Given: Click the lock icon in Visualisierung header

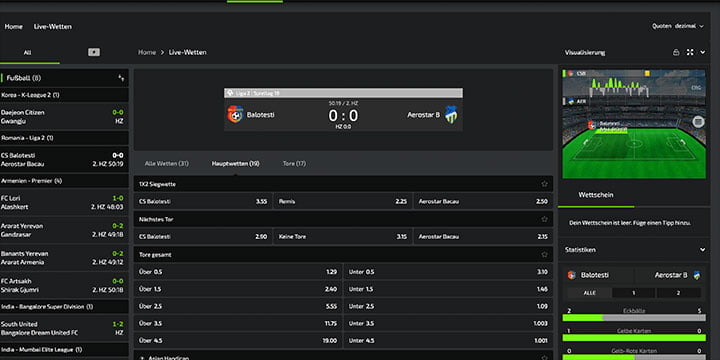Looking at the screenshot, I should [675, 52].
